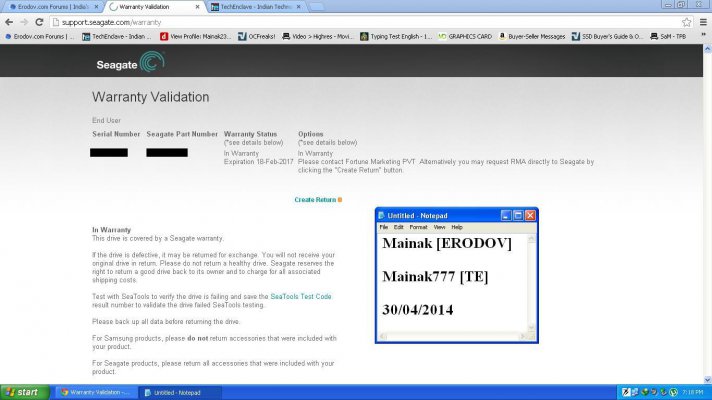Click the Create Return link
This screenshot has height=400, width=712.
(318, 200)
